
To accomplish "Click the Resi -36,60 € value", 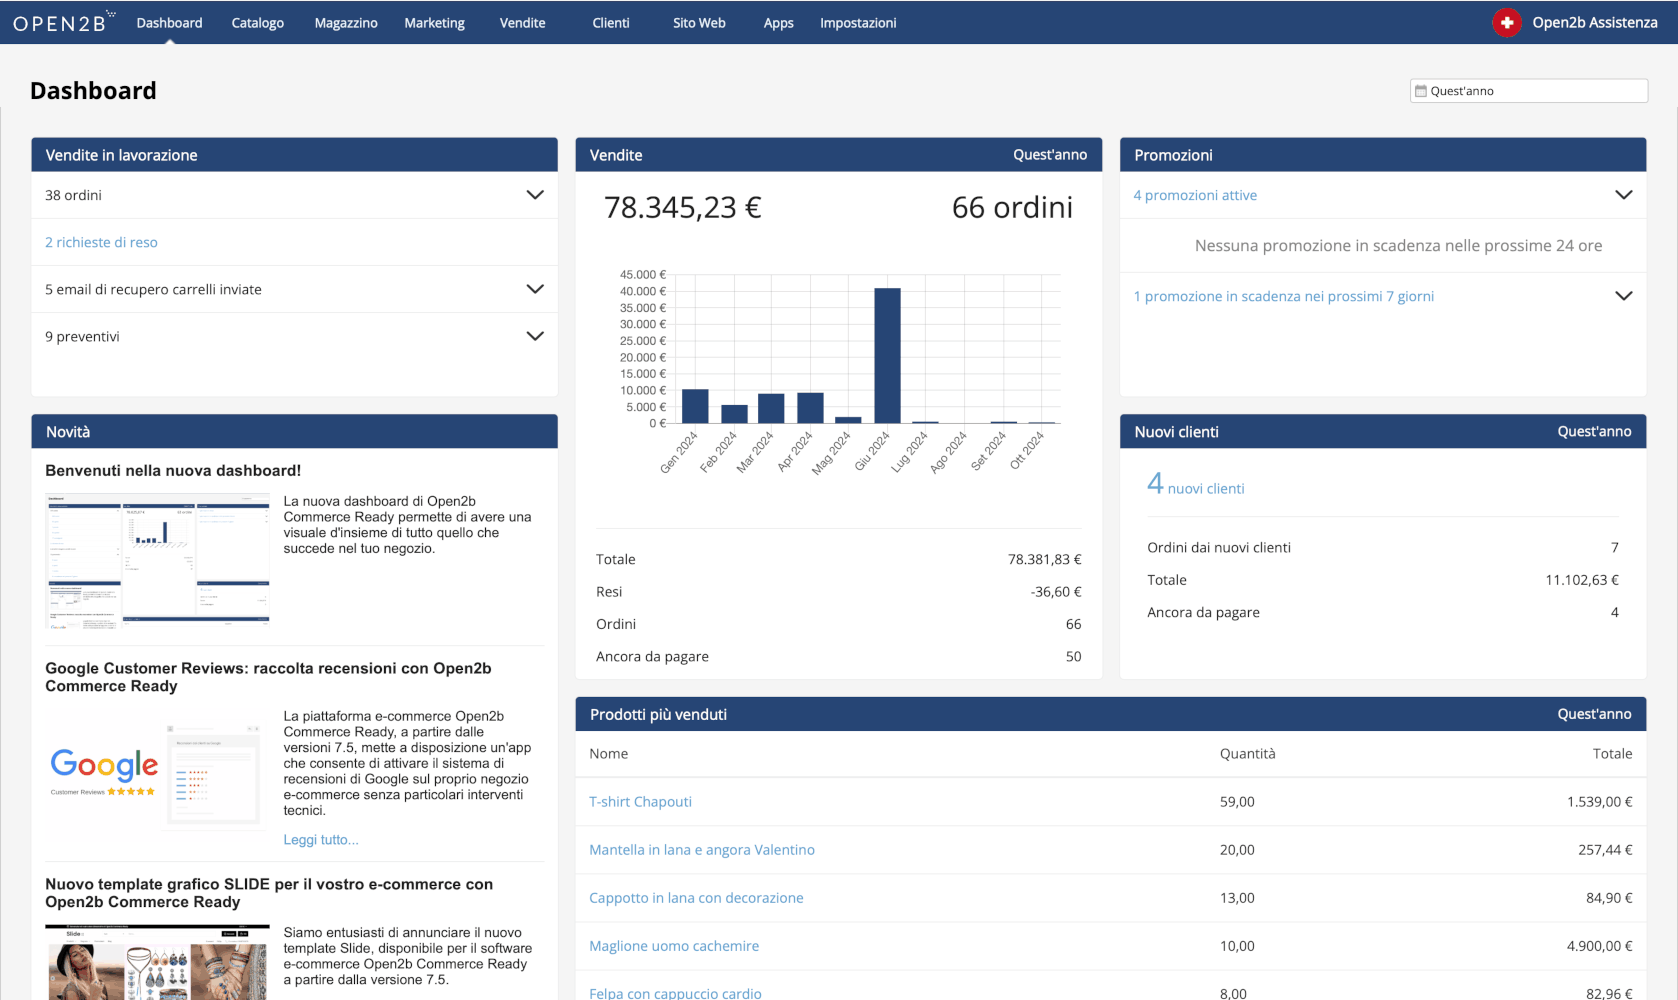I will (1056, 592).
